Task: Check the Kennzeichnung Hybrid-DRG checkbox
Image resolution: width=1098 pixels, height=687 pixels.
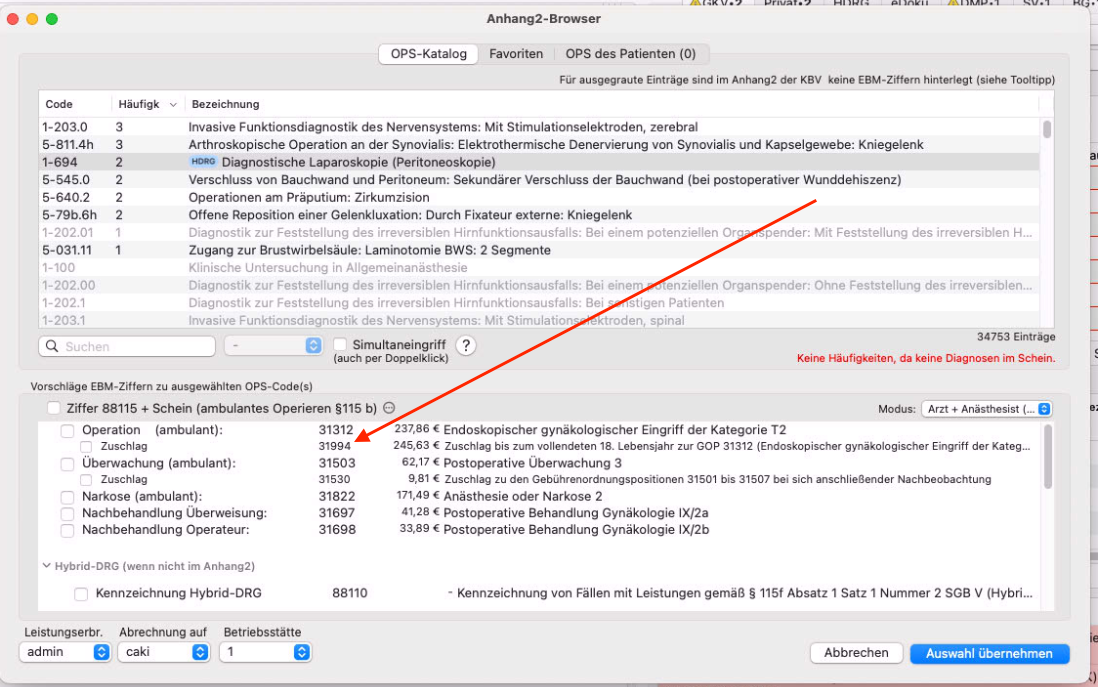Action: (x=81, y=593)
